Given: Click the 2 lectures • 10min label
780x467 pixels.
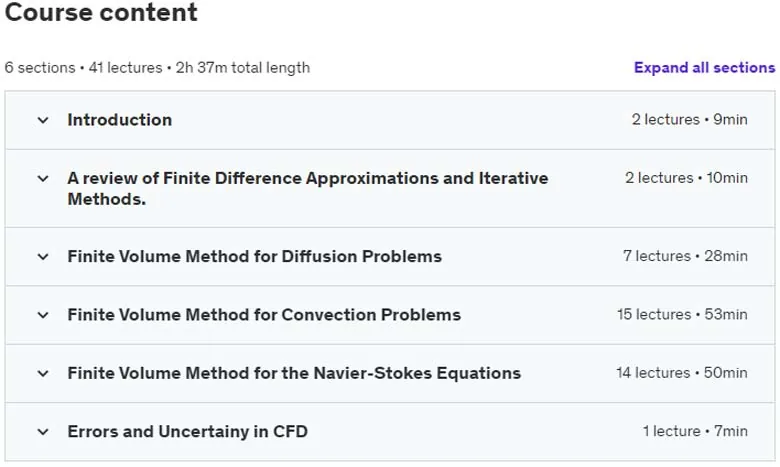Looking at the screenshot, I should (686, 178).
